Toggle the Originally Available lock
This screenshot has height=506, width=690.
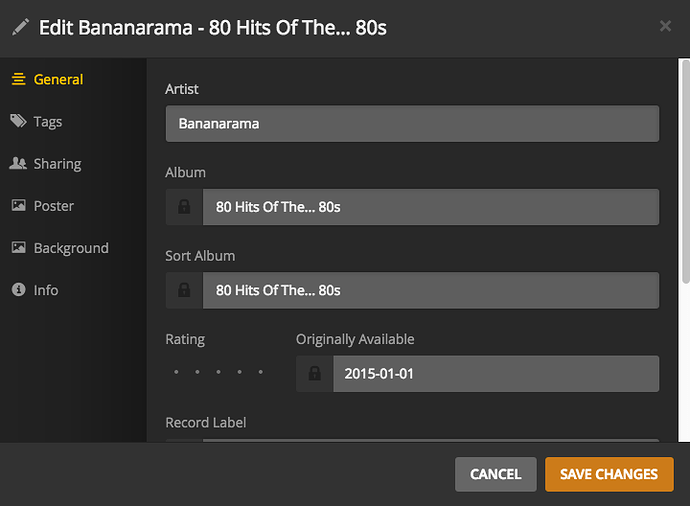click(x=315, y=374)
